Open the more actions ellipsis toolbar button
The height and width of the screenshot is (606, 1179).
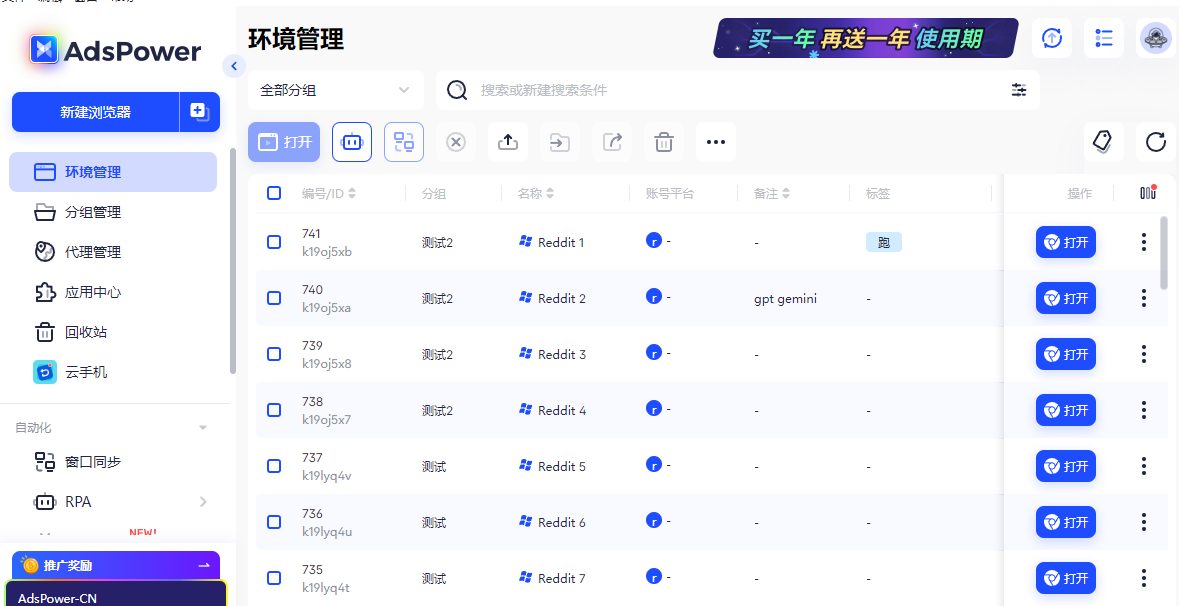tap(716, 142)
